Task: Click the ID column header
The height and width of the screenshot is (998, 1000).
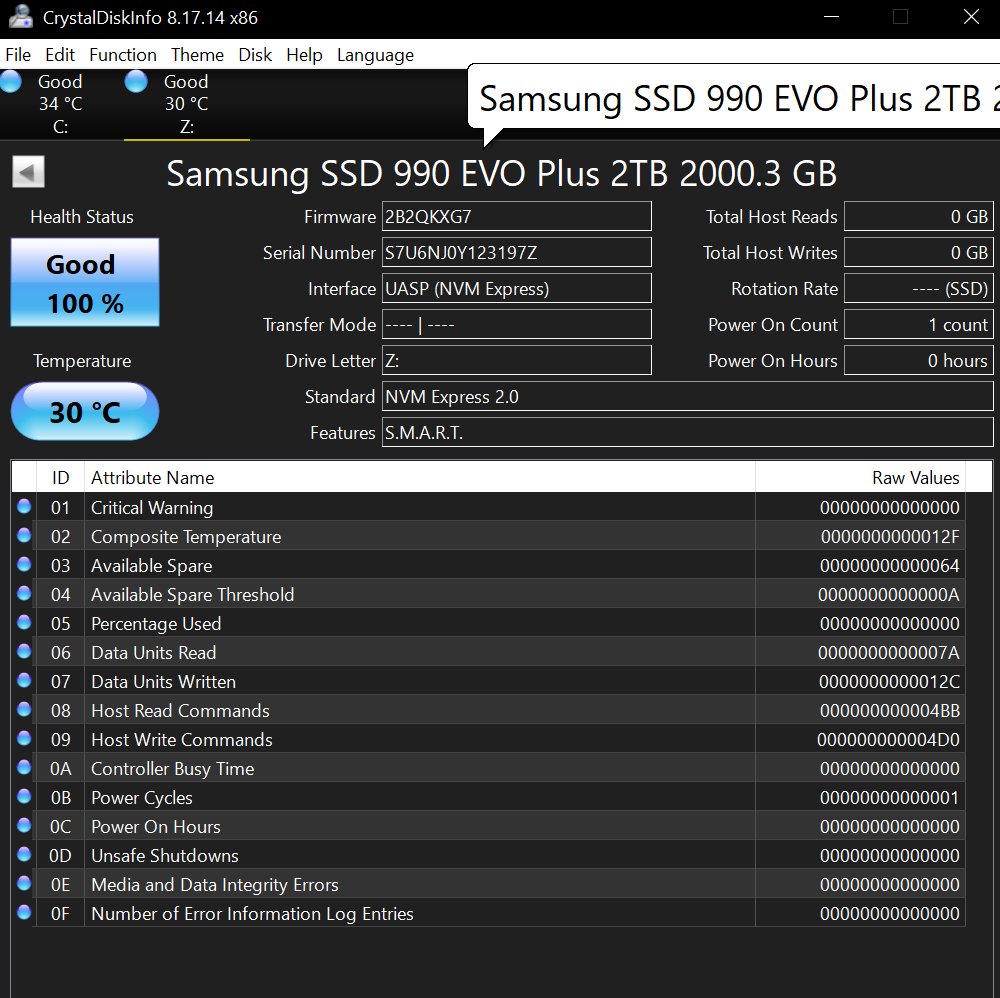Action: (x=61, y=477)
